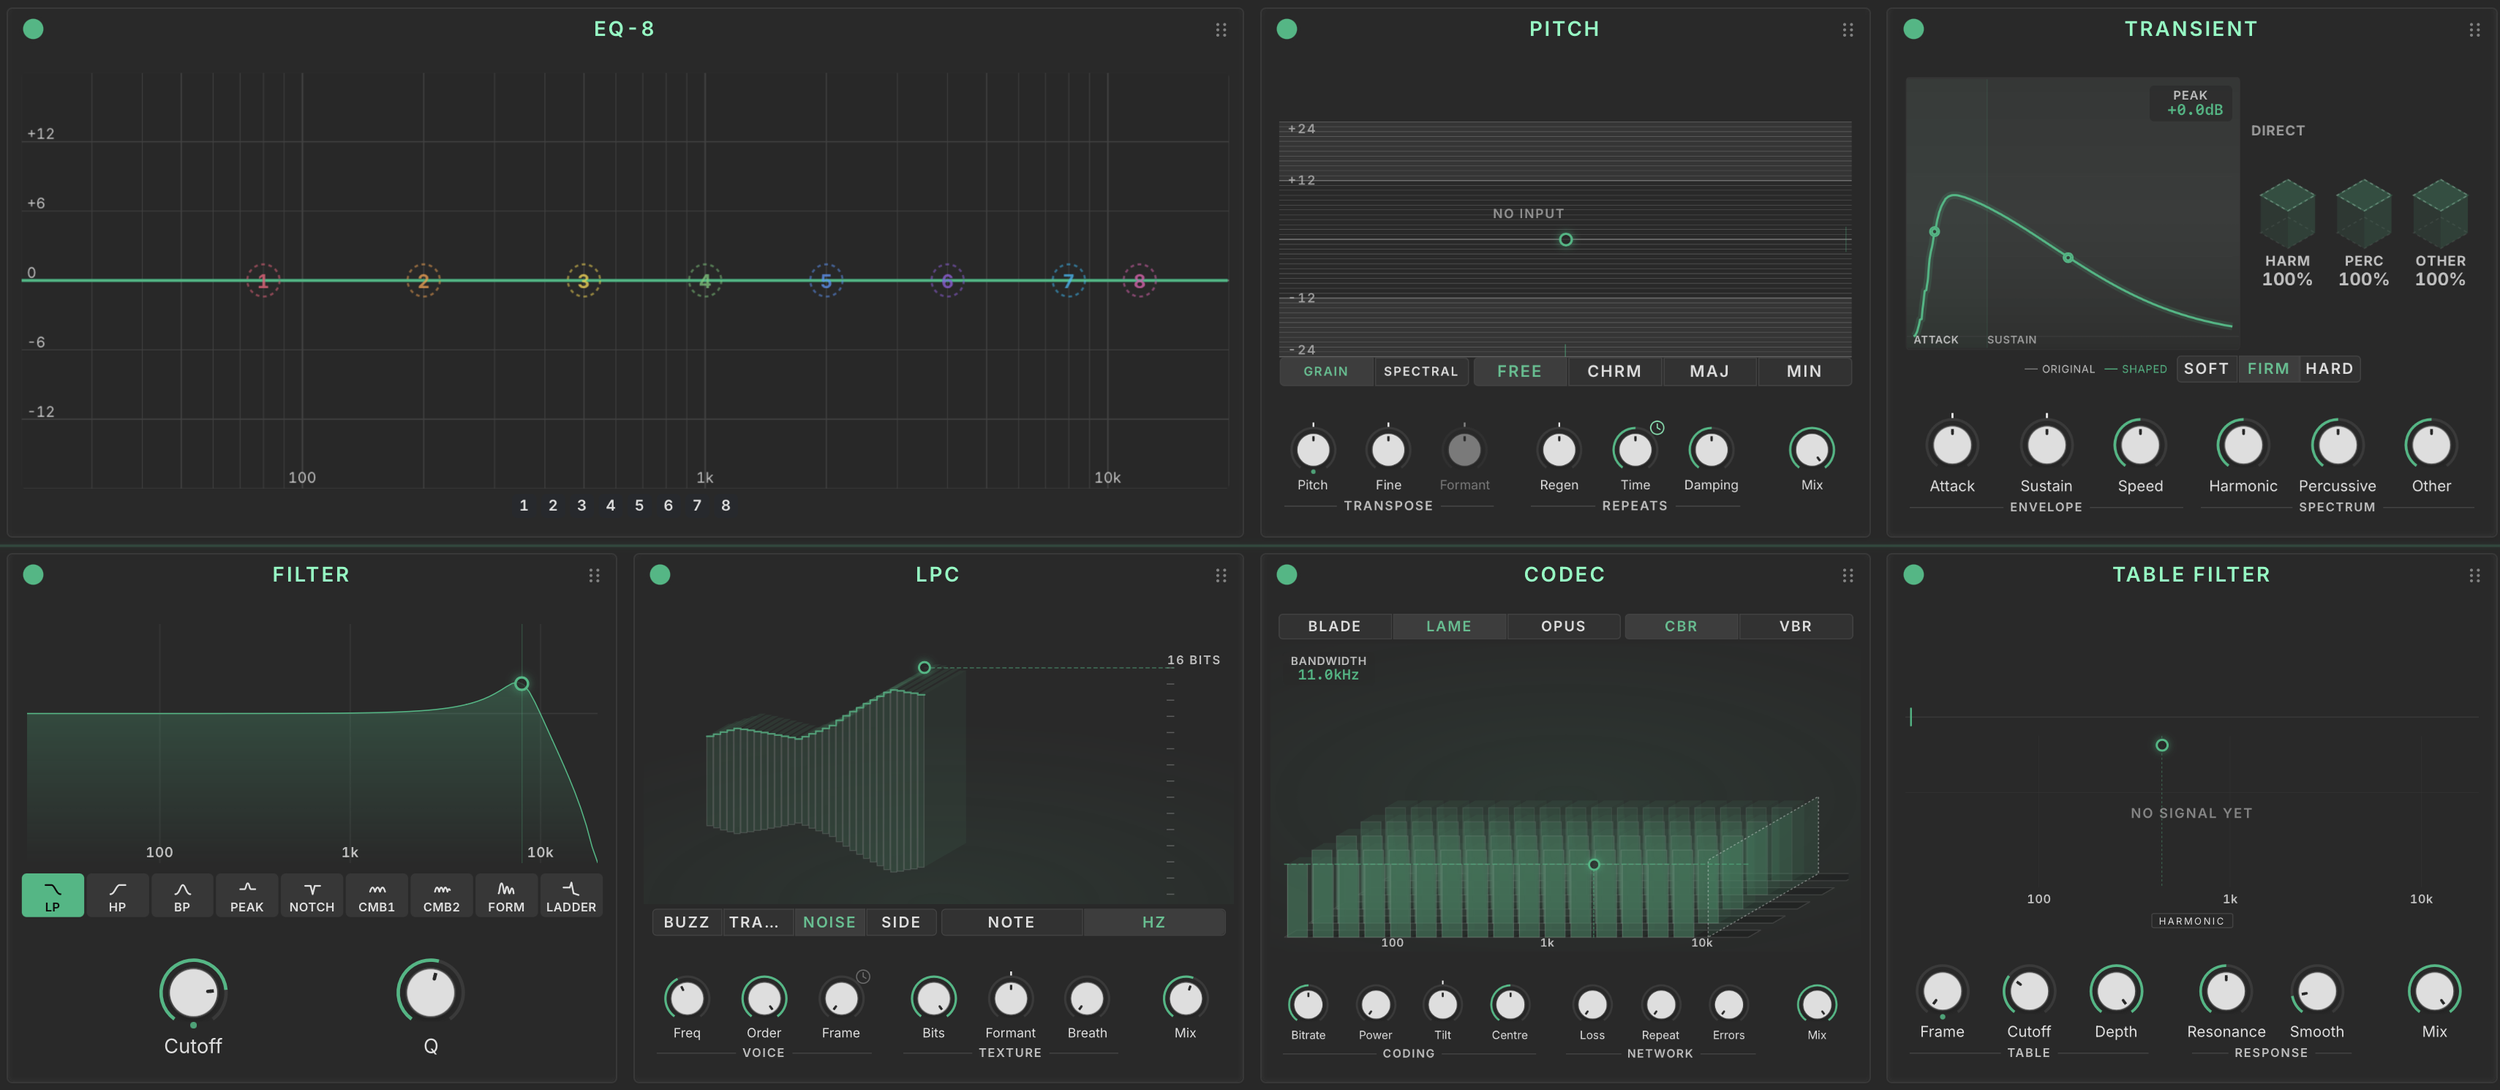Select band number 3 below EQ graph
The height and width of the screenshot is (1090, 2500).
tap(581, 506)
